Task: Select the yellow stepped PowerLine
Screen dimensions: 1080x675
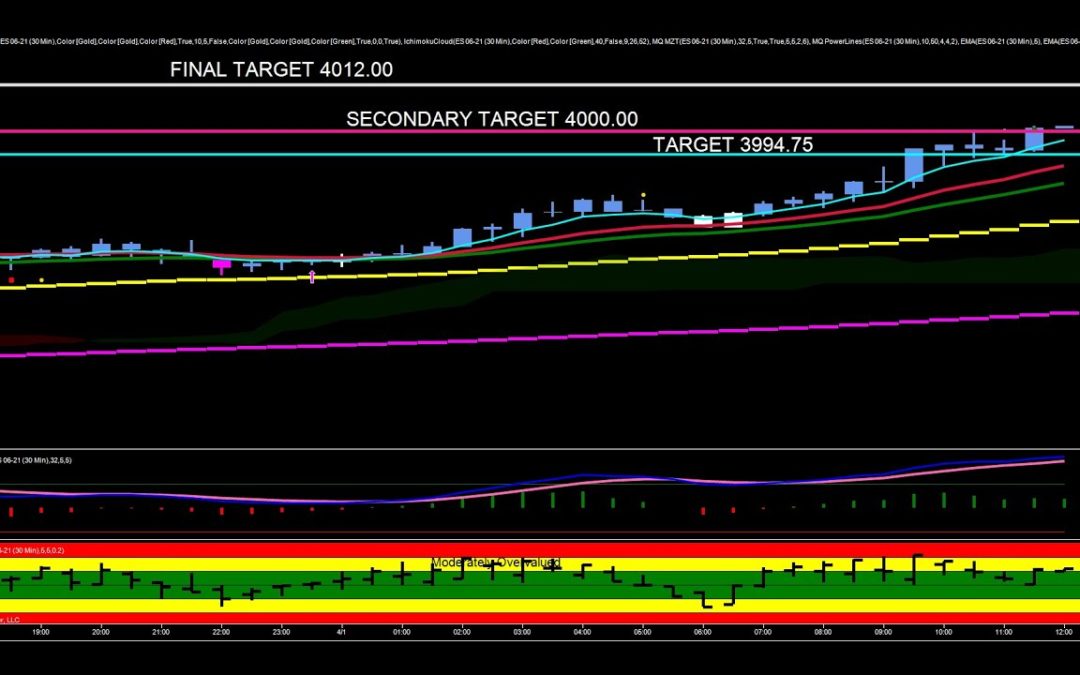Action: pyautogui.click(x=540, y=267)
